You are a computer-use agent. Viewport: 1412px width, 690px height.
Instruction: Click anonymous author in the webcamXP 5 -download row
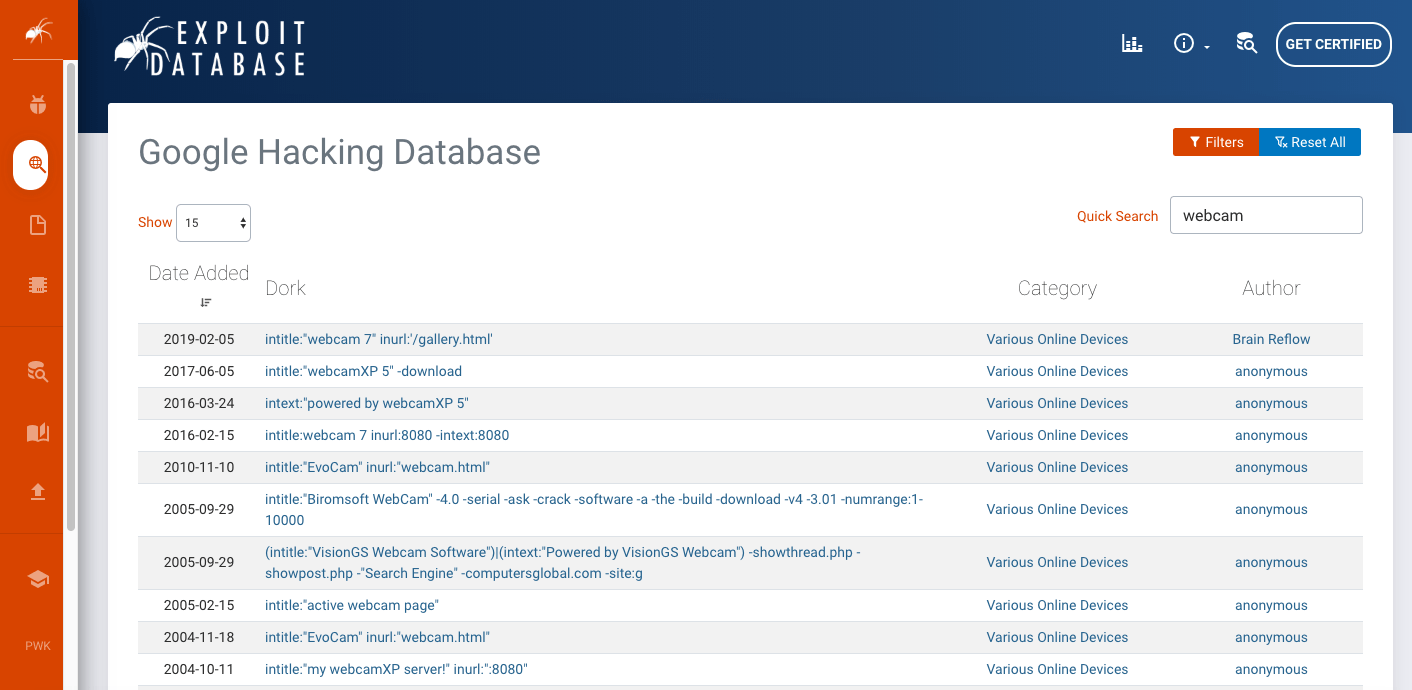(1271, 371)
